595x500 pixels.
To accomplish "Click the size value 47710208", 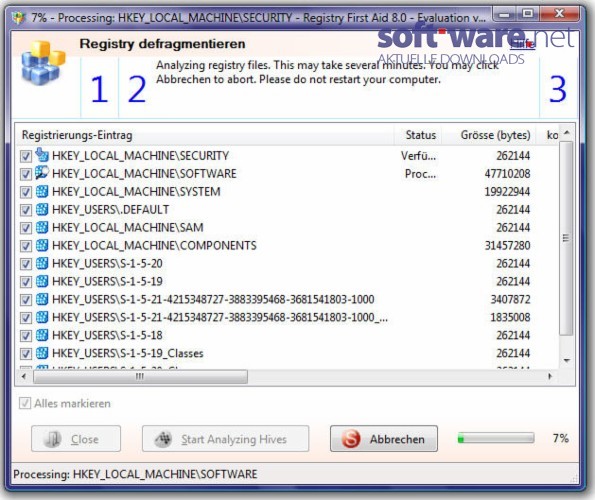I will 507,174.
